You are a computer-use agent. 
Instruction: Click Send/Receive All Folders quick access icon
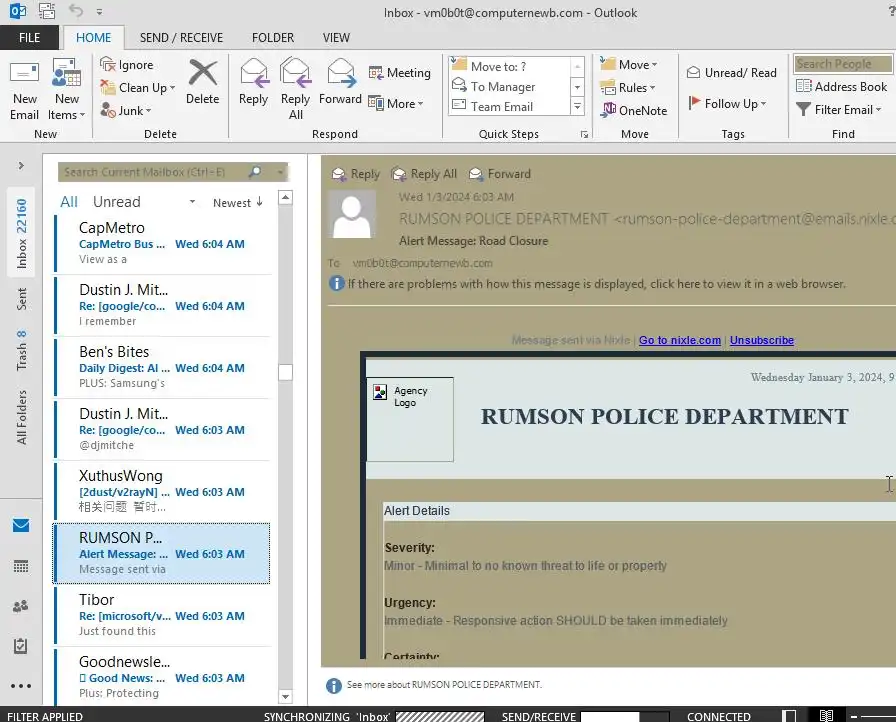[x=46, y=11]
